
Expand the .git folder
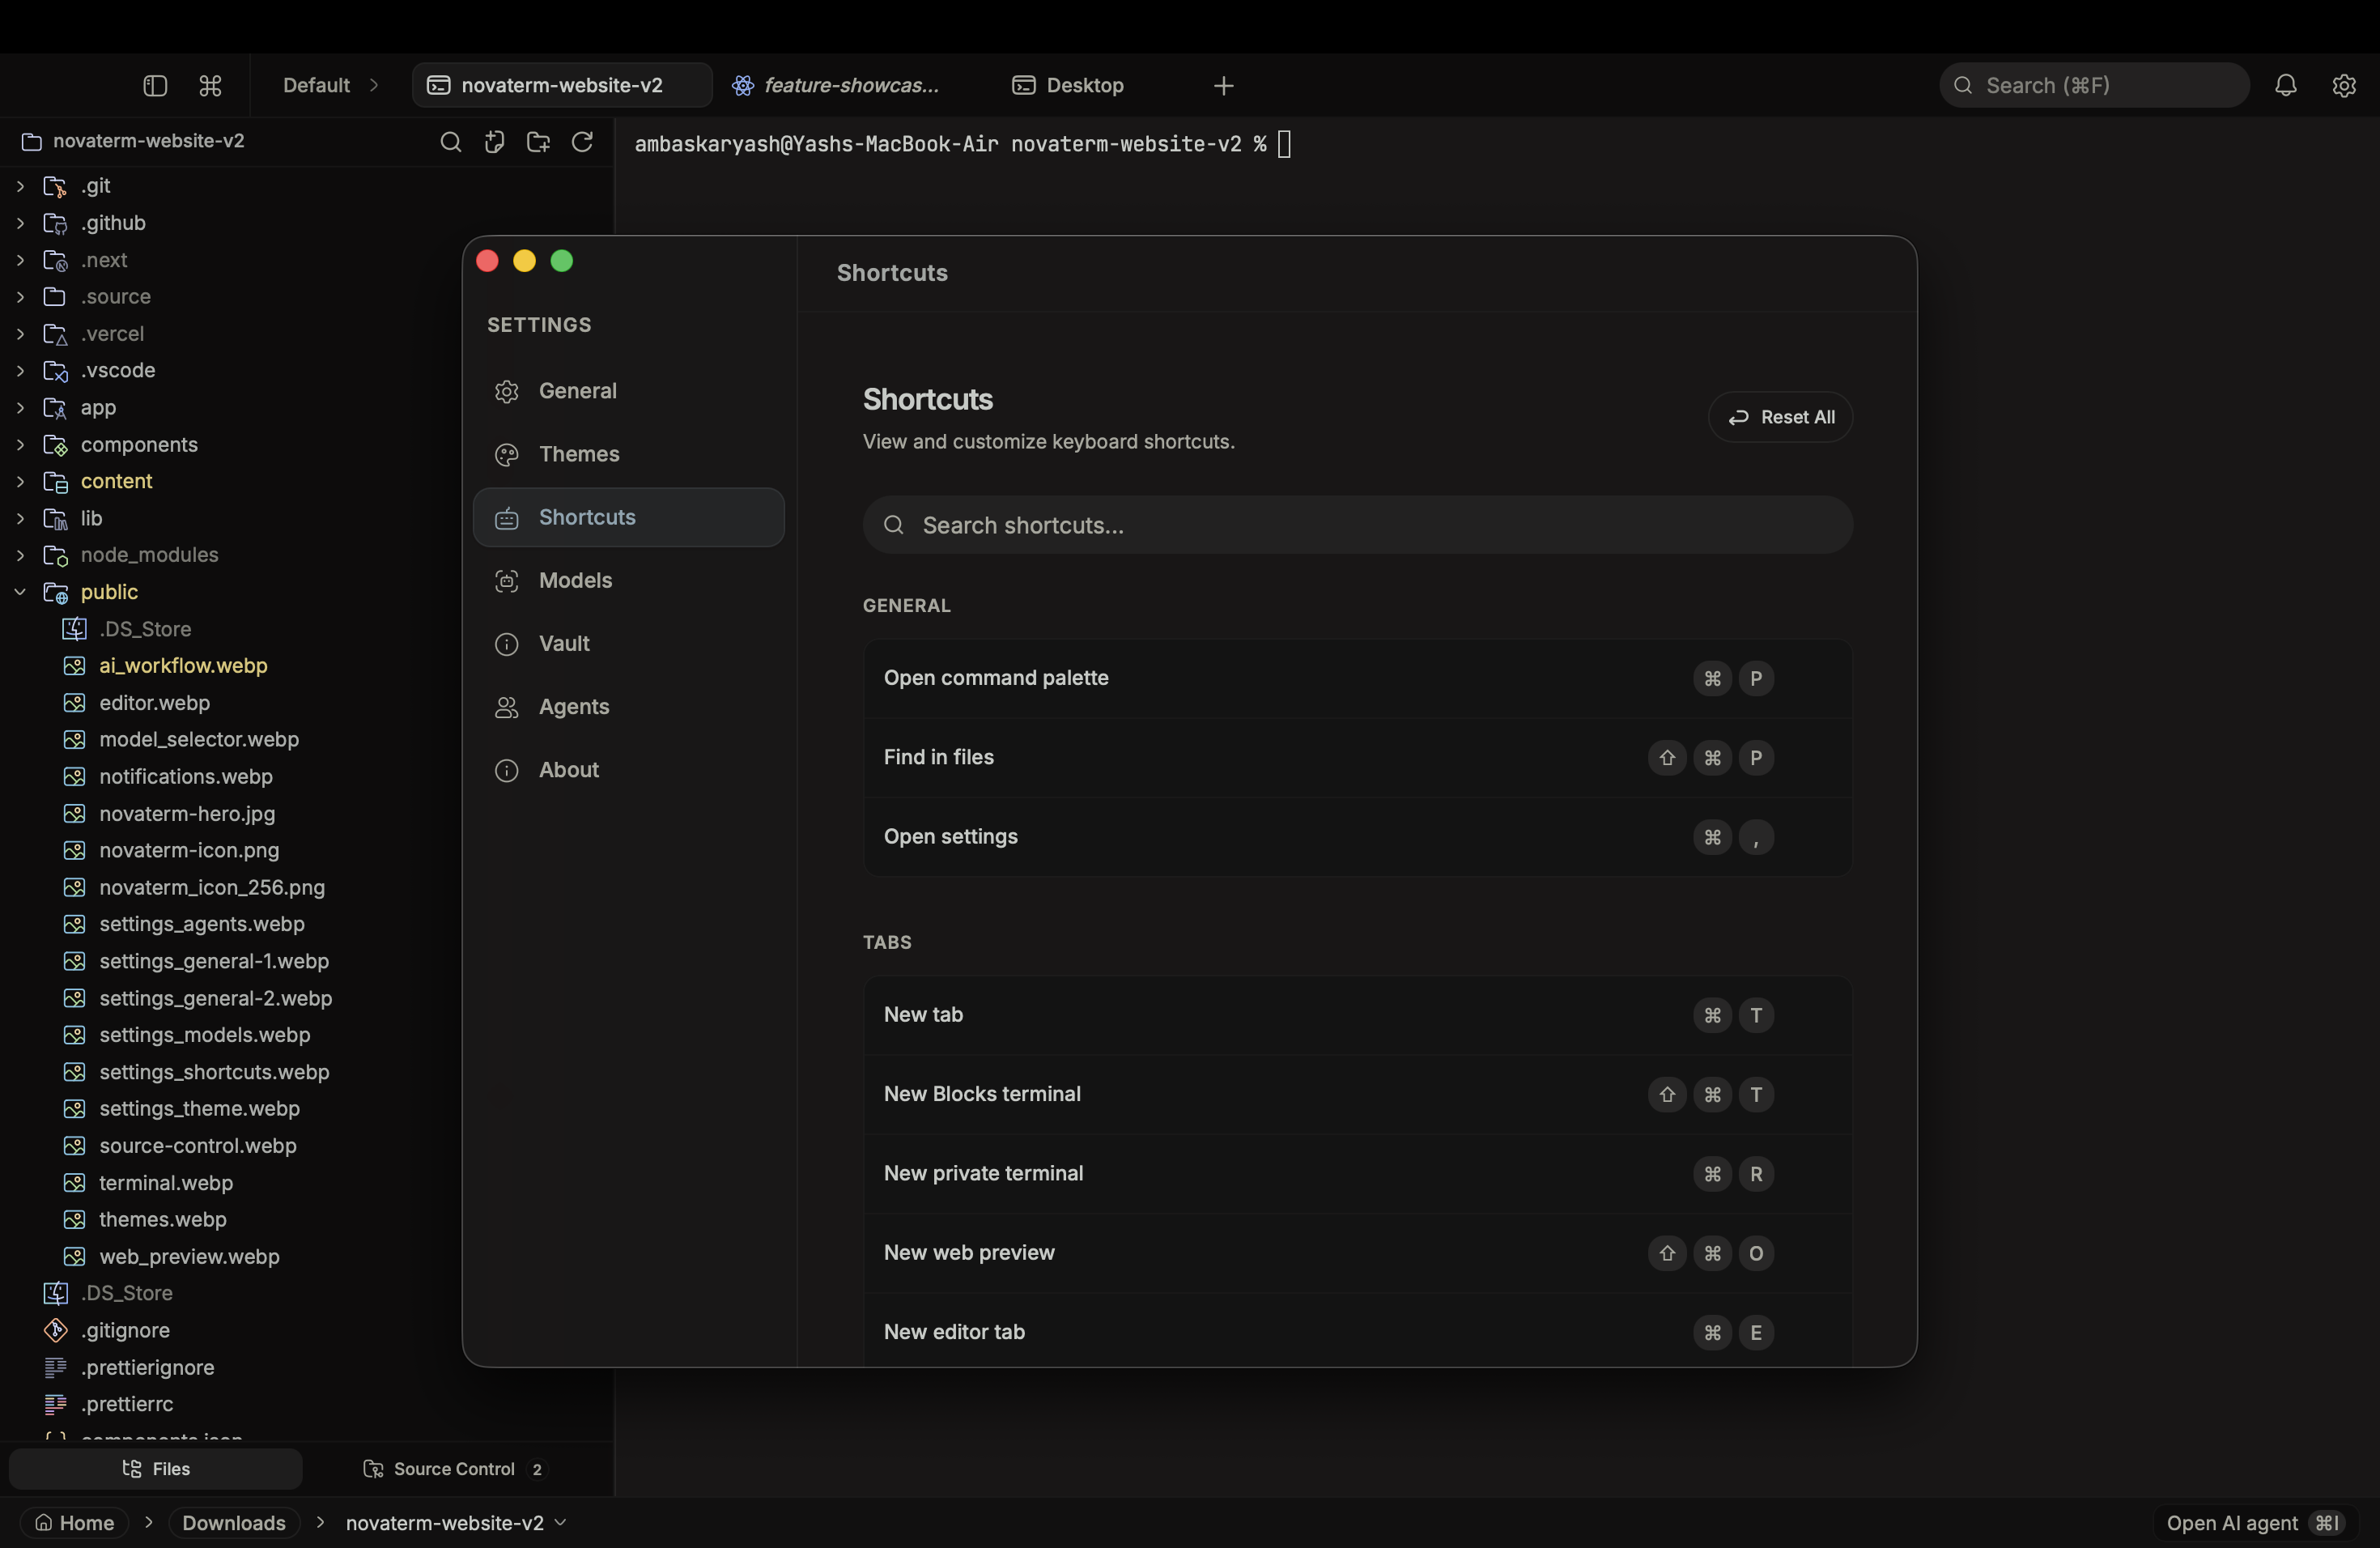pyautogui.click(x=20, y=186)
